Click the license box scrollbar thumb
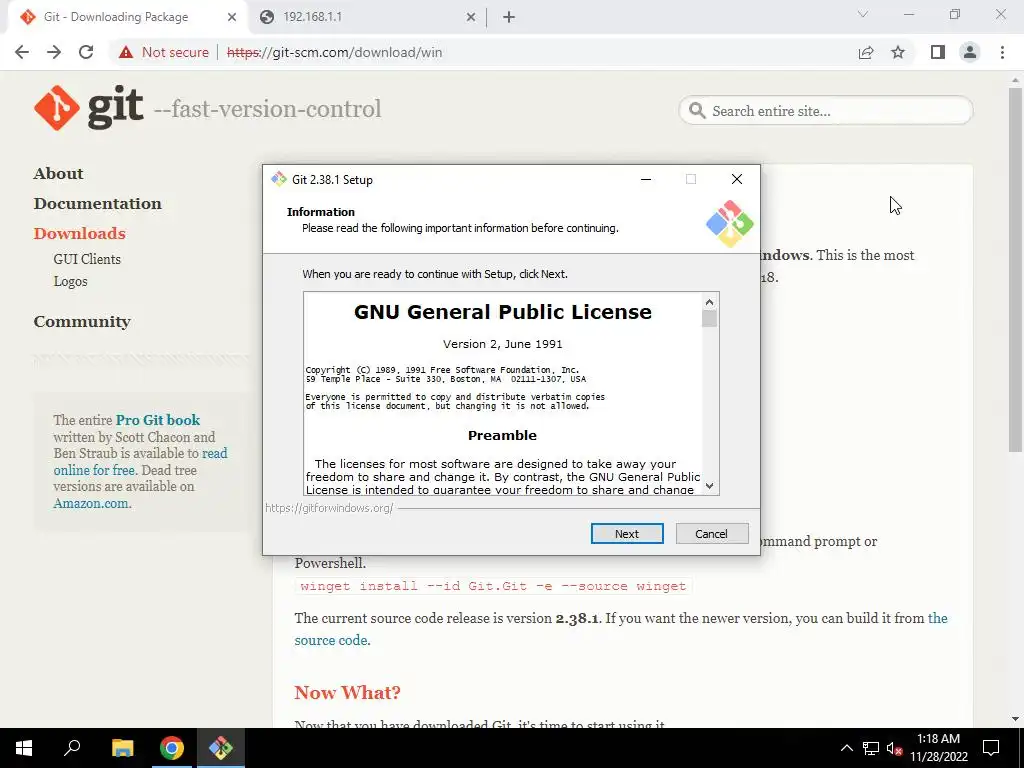Image resolution: width=1024 pixels, height=768 pixels. click(x=709, y=319)
